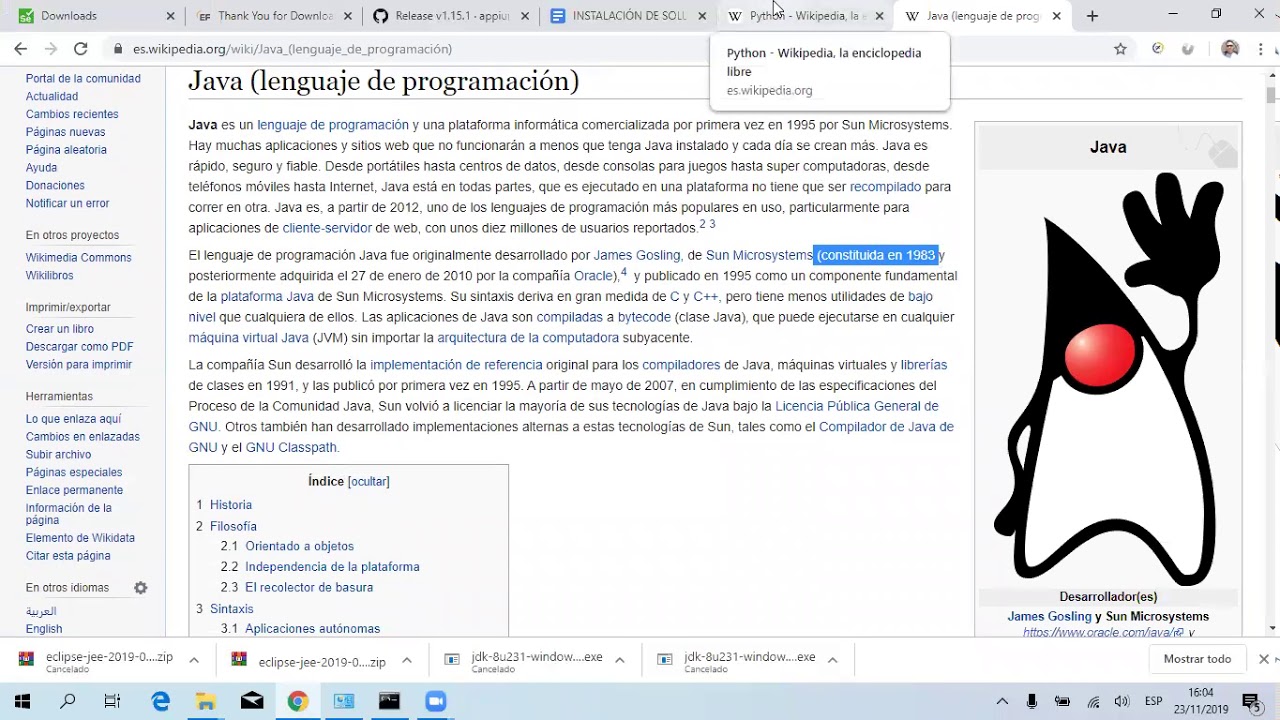Screen dimensions: 1280x720
Task: Switch to the INSTALACIÓN DE SOLU document tab
Action: tap(629, 16)
